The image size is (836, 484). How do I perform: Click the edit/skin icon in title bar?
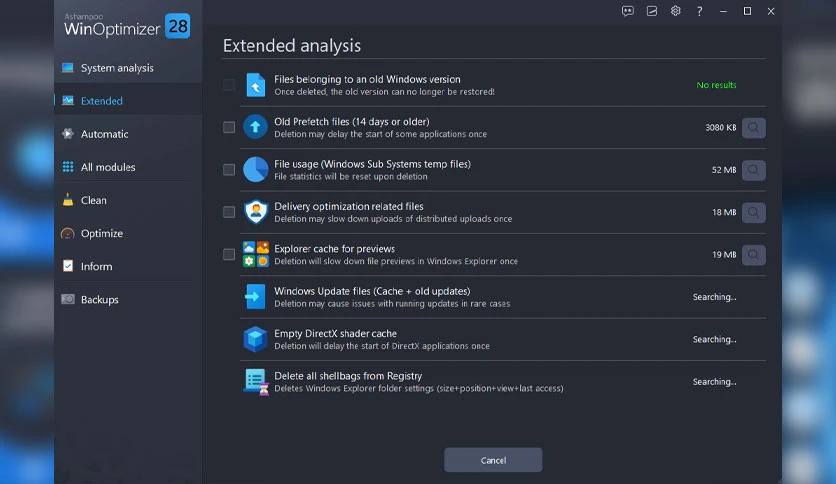pos(652,11)
